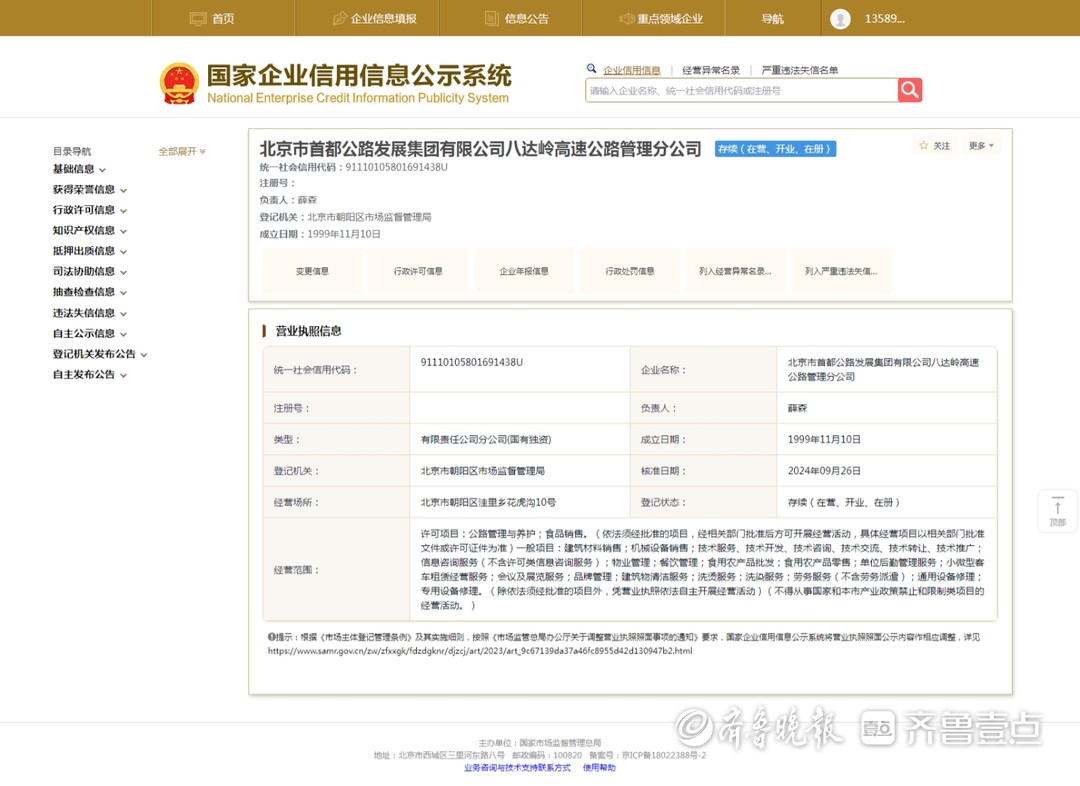Expand 登记机关发布公告 in sidebar
This screenshot has width=1080, height=786.
100,354
